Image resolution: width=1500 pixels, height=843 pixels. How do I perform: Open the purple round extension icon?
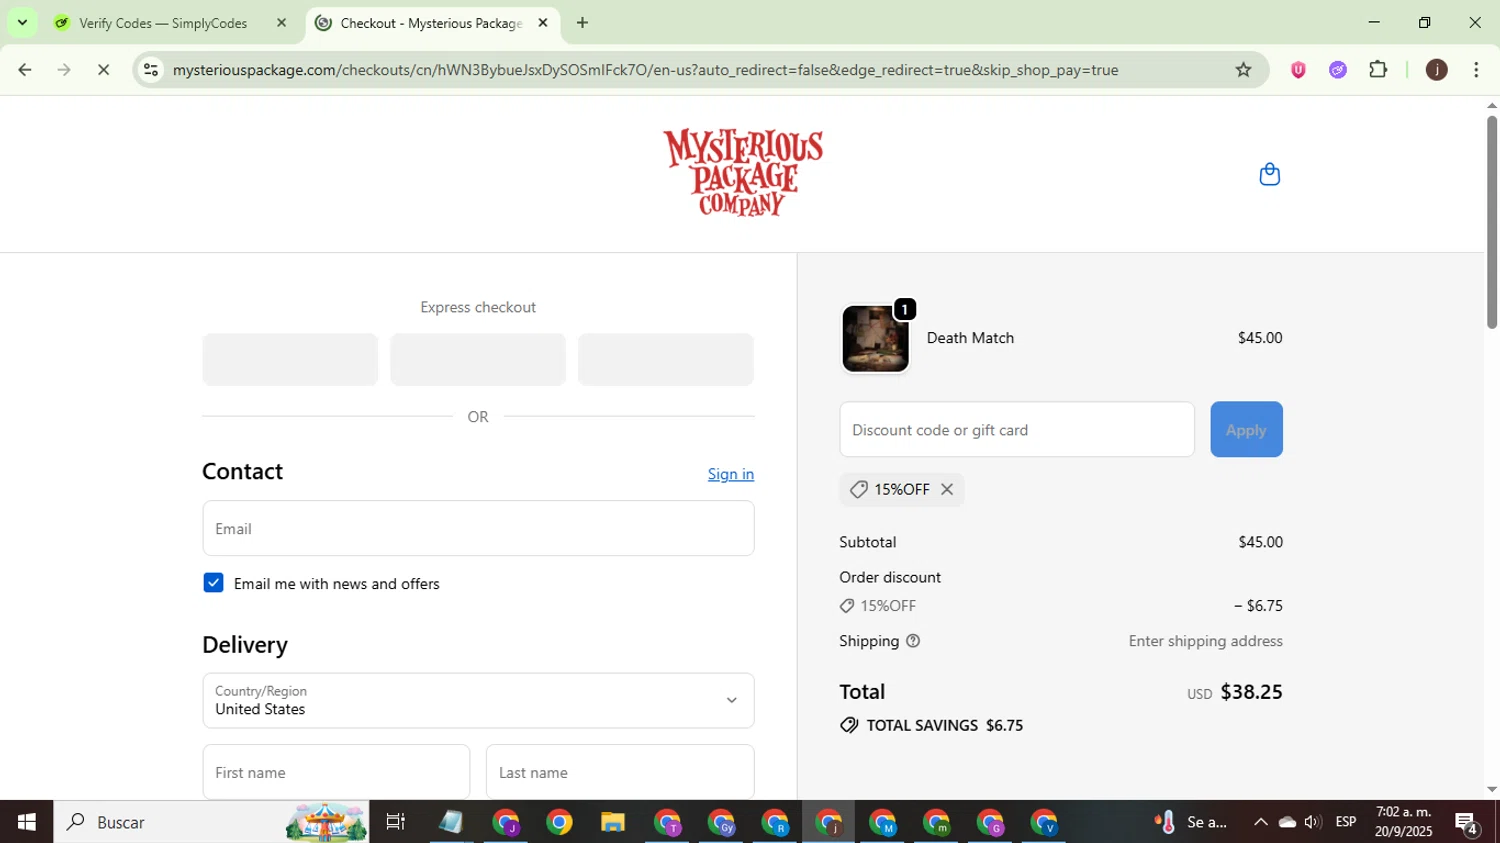click(1338, 69)
